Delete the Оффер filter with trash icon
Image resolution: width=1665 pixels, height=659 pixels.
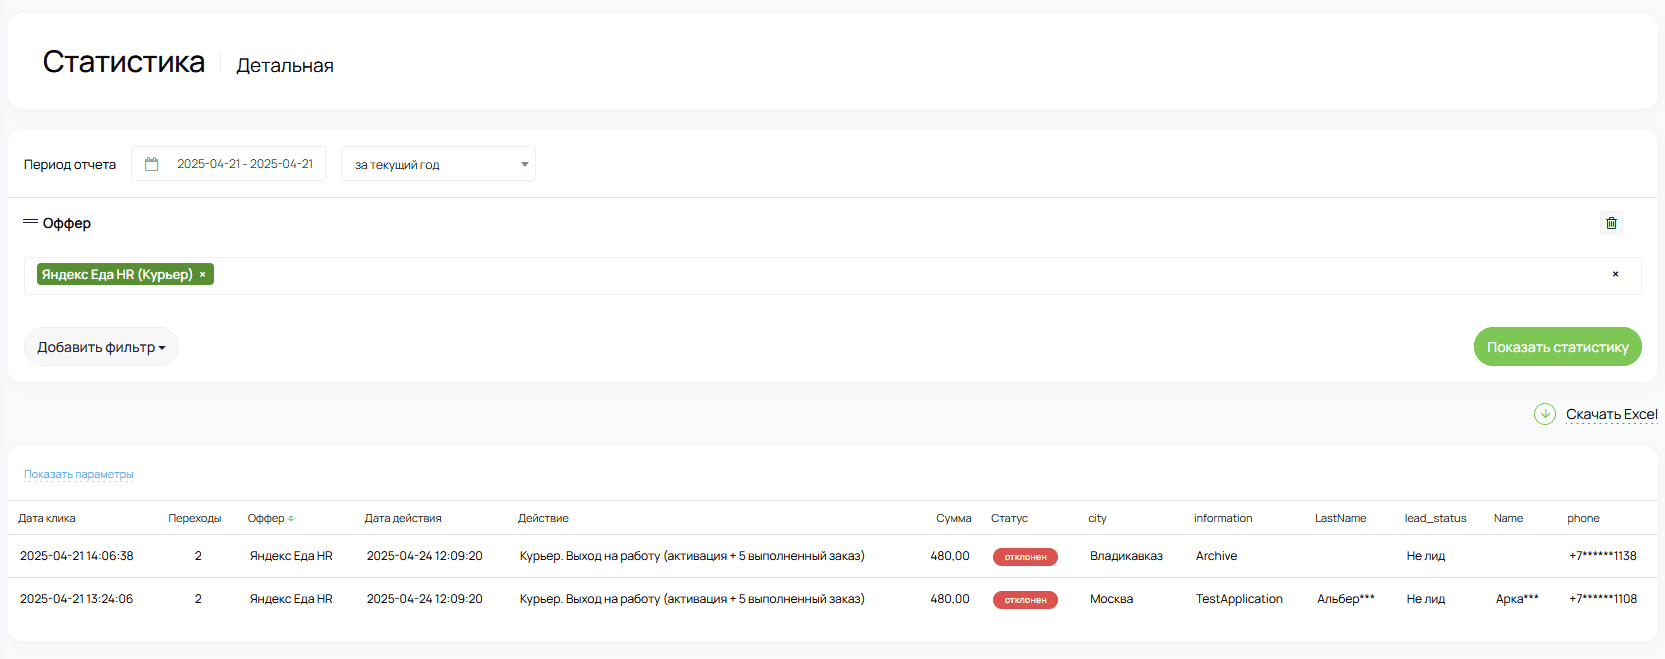1611,223
